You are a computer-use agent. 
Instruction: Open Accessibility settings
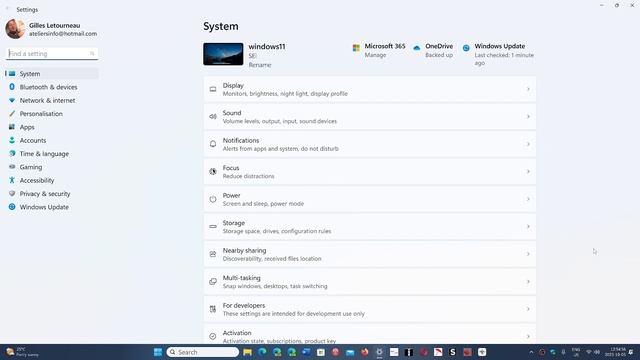52,180
